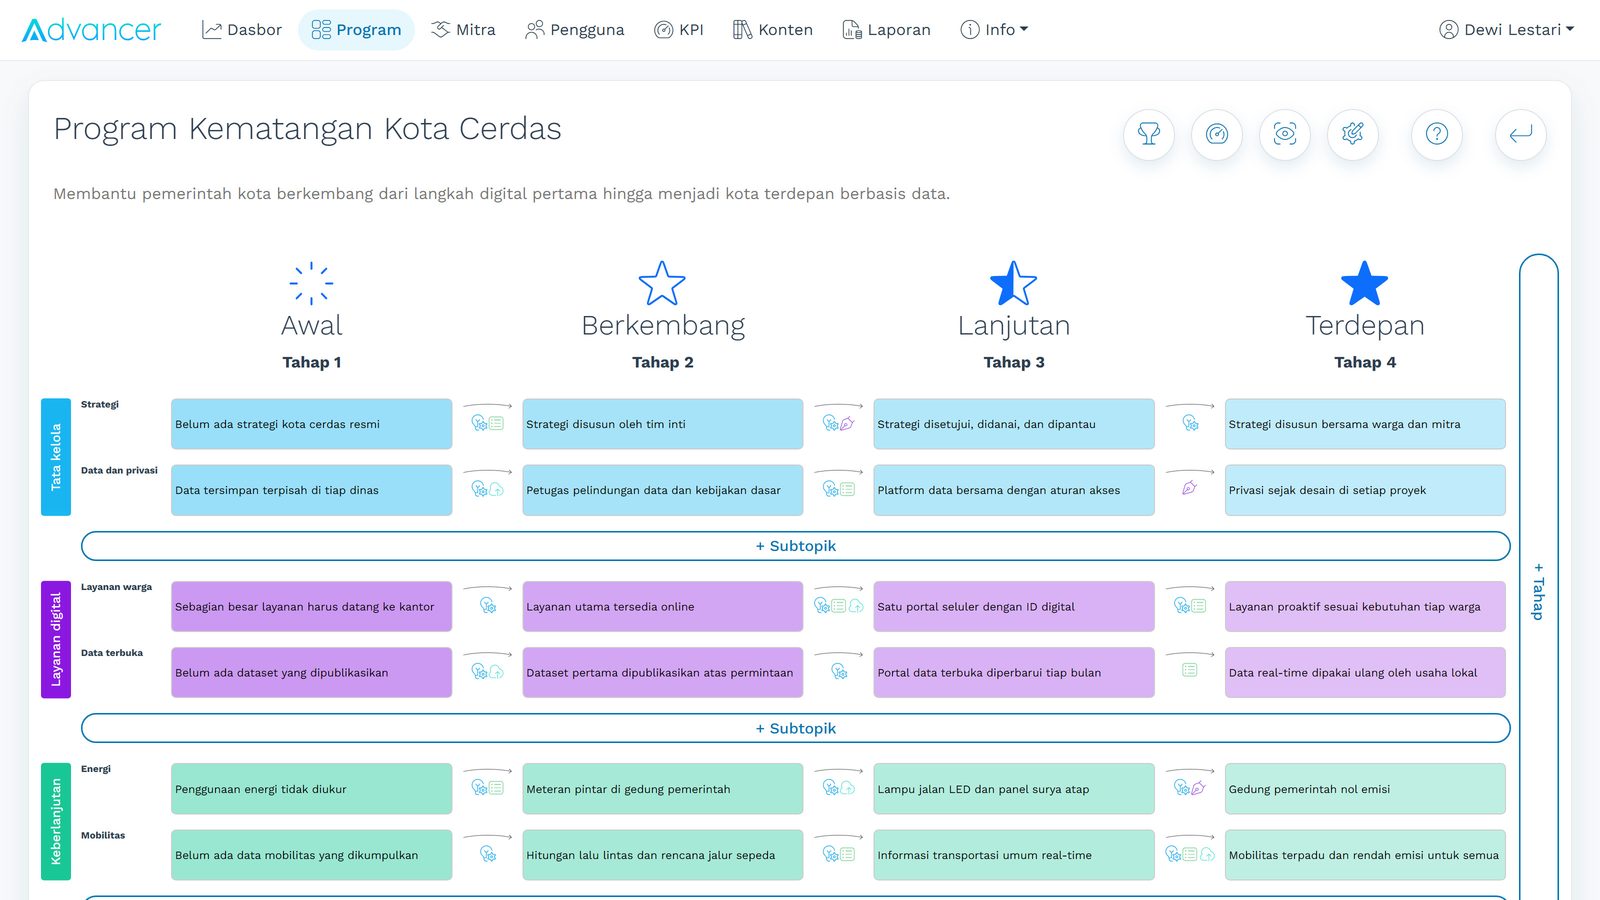Add subtopic under Layanan digital
The image size is (1600, 900).
[x=796, y=728]
